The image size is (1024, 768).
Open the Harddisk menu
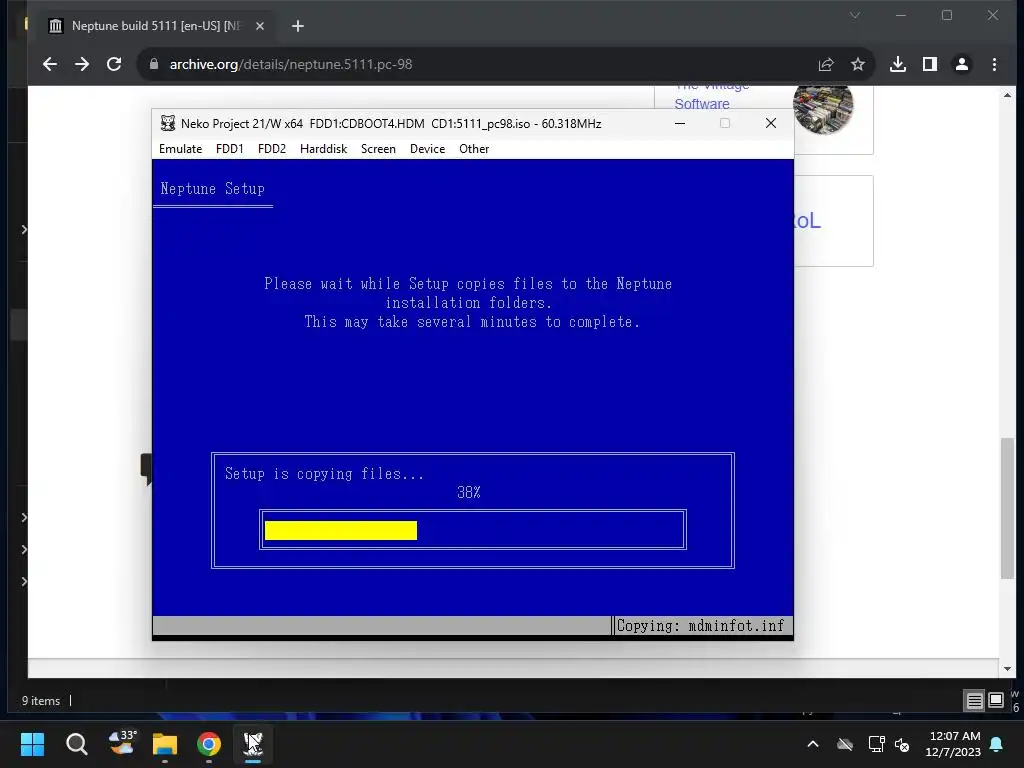point(323,149)
